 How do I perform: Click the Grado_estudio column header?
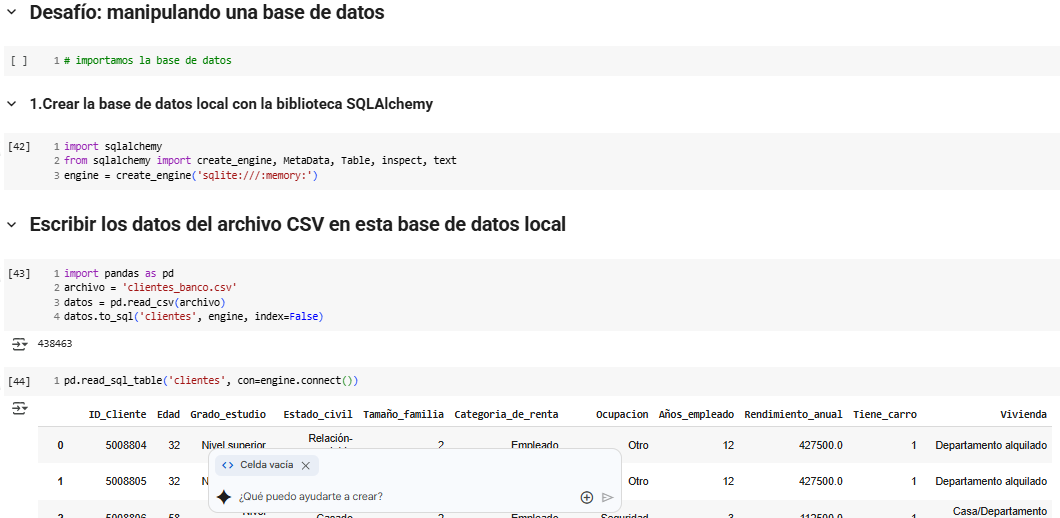(x=228, y=414)
